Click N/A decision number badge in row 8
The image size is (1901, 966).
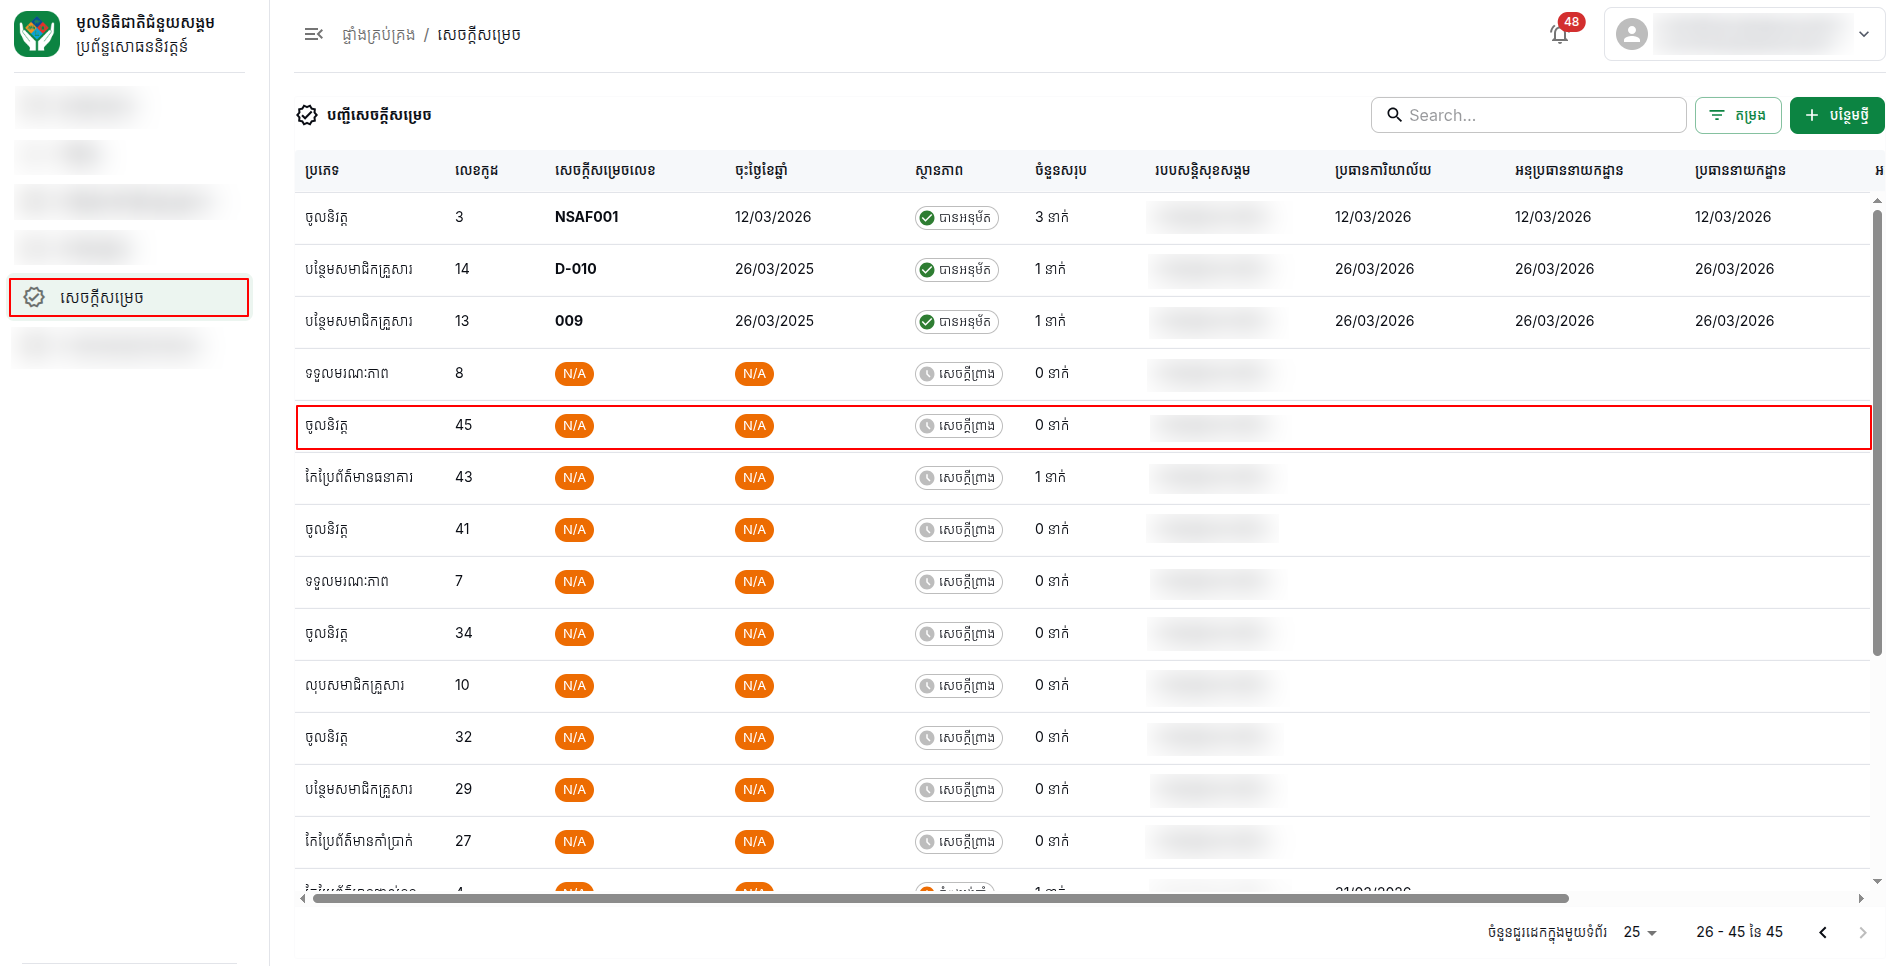(574, 374)
